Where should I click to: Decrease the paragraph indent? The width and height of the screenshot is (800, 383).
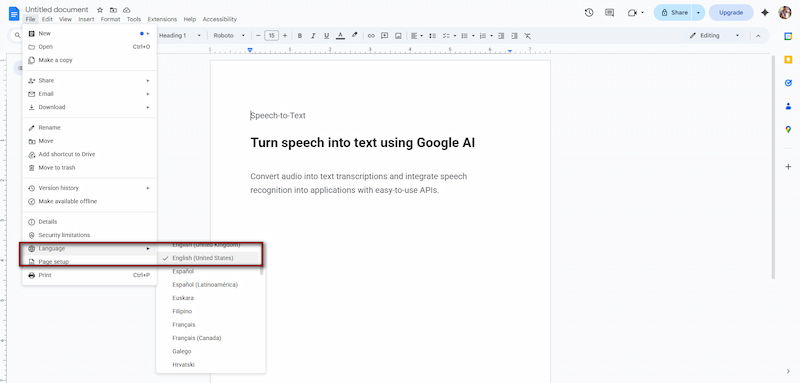coord(501,36)
